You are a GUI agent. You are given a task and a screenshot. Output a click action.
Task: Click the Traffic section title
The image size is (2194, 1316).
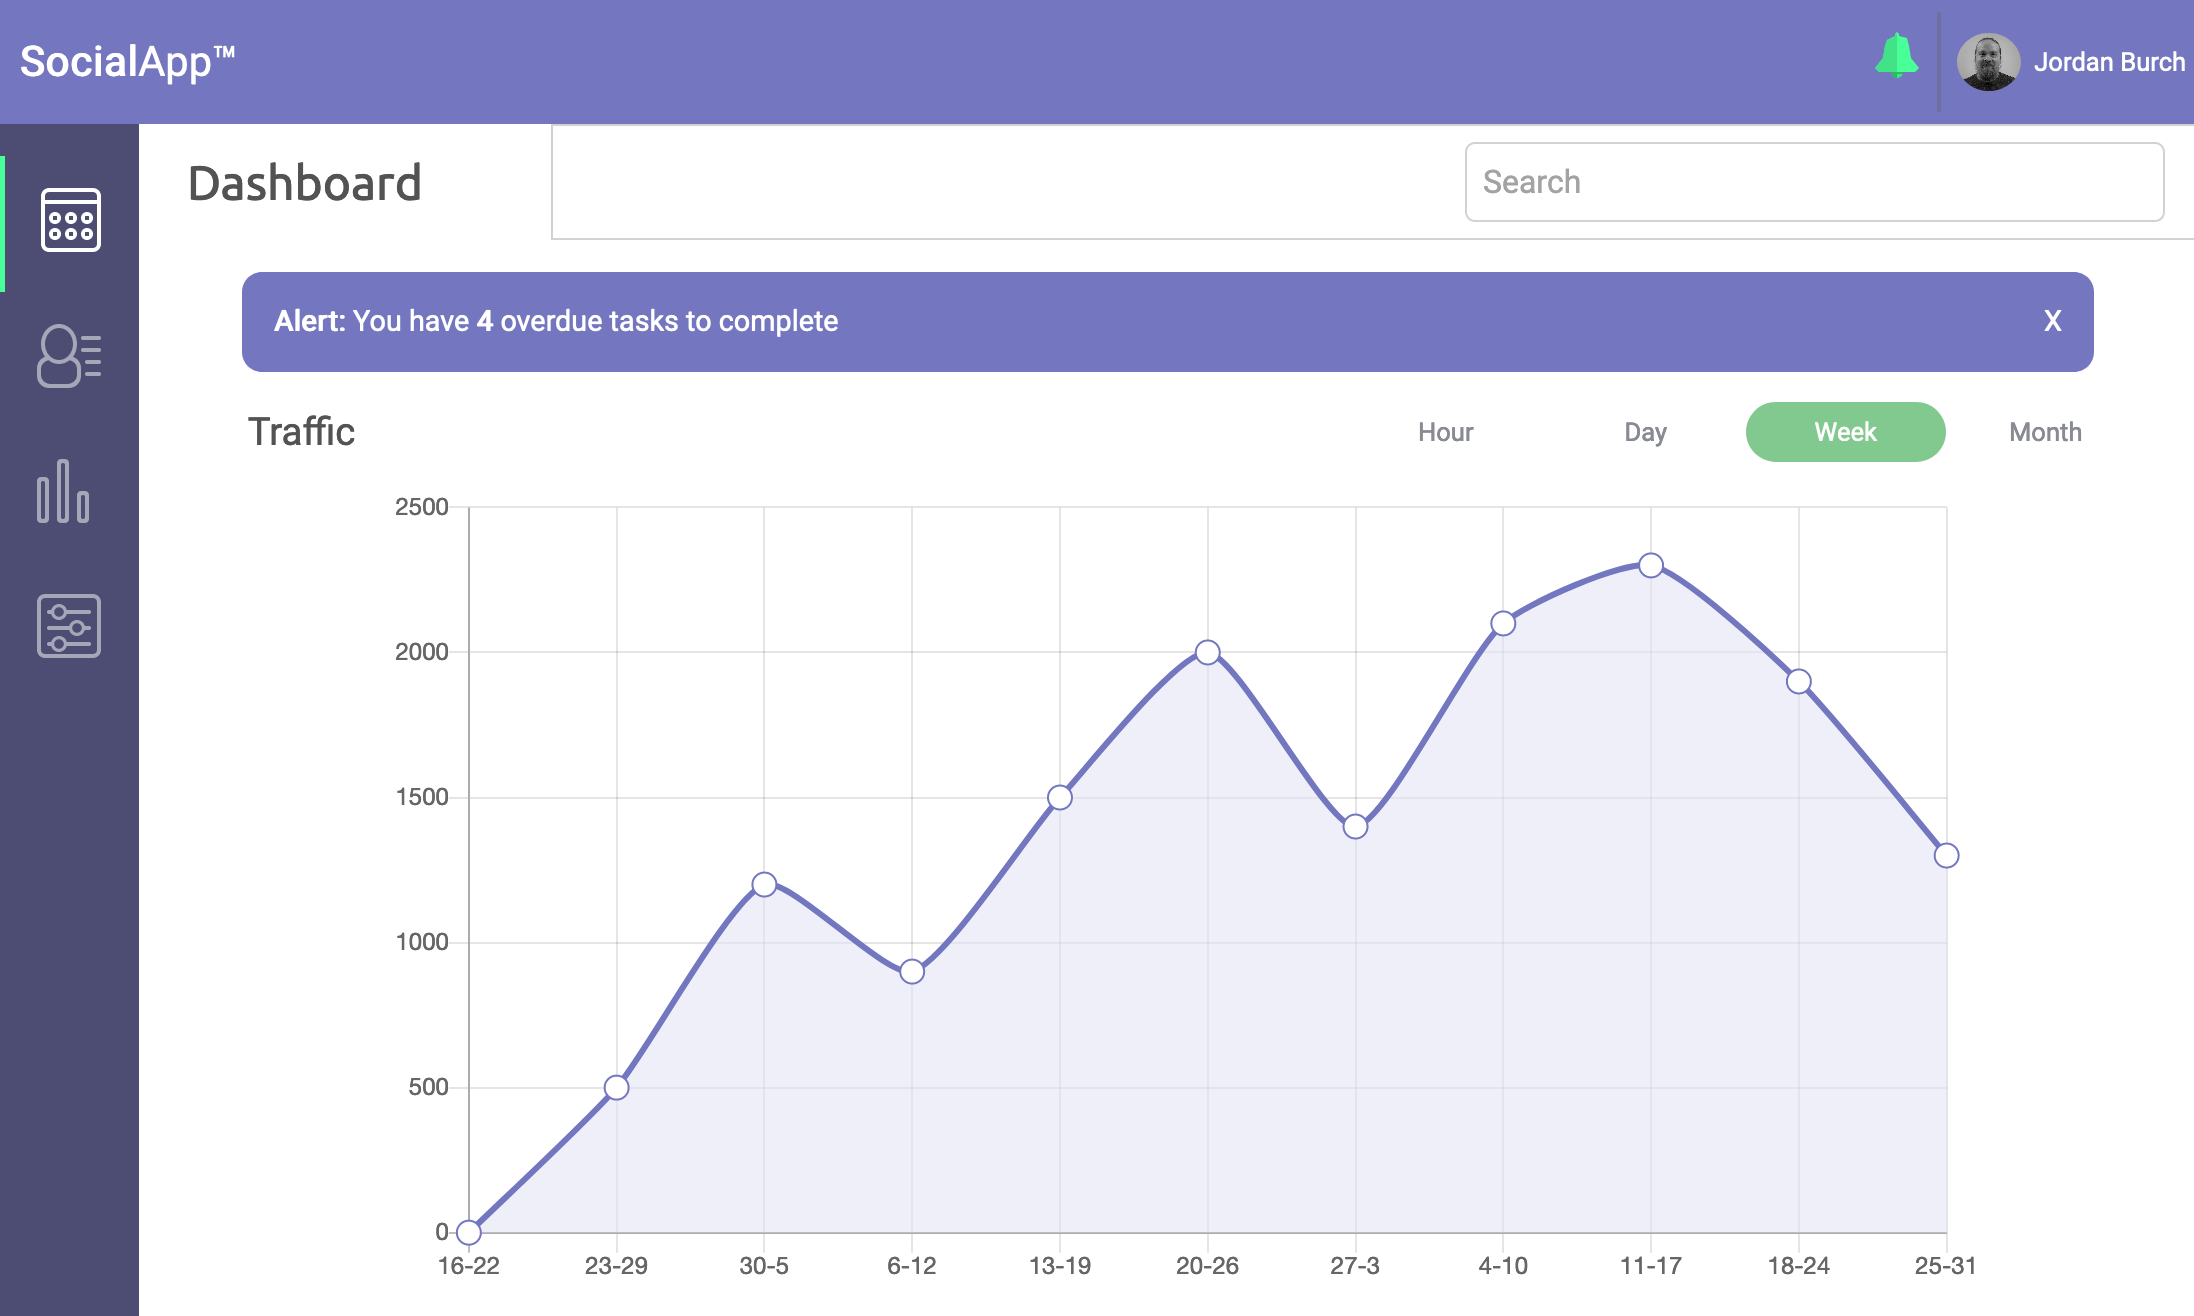coord(302,431)
